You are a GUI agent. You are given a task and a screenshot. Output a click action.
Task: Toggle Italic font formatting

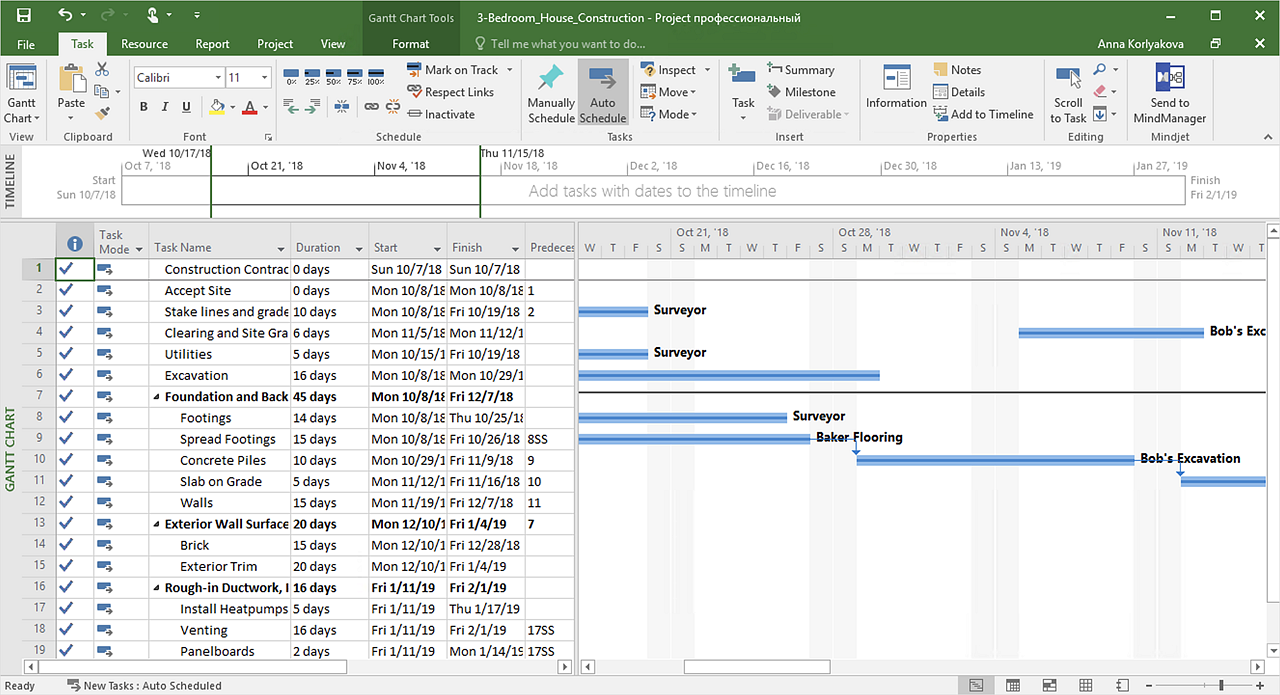[165, 107]
